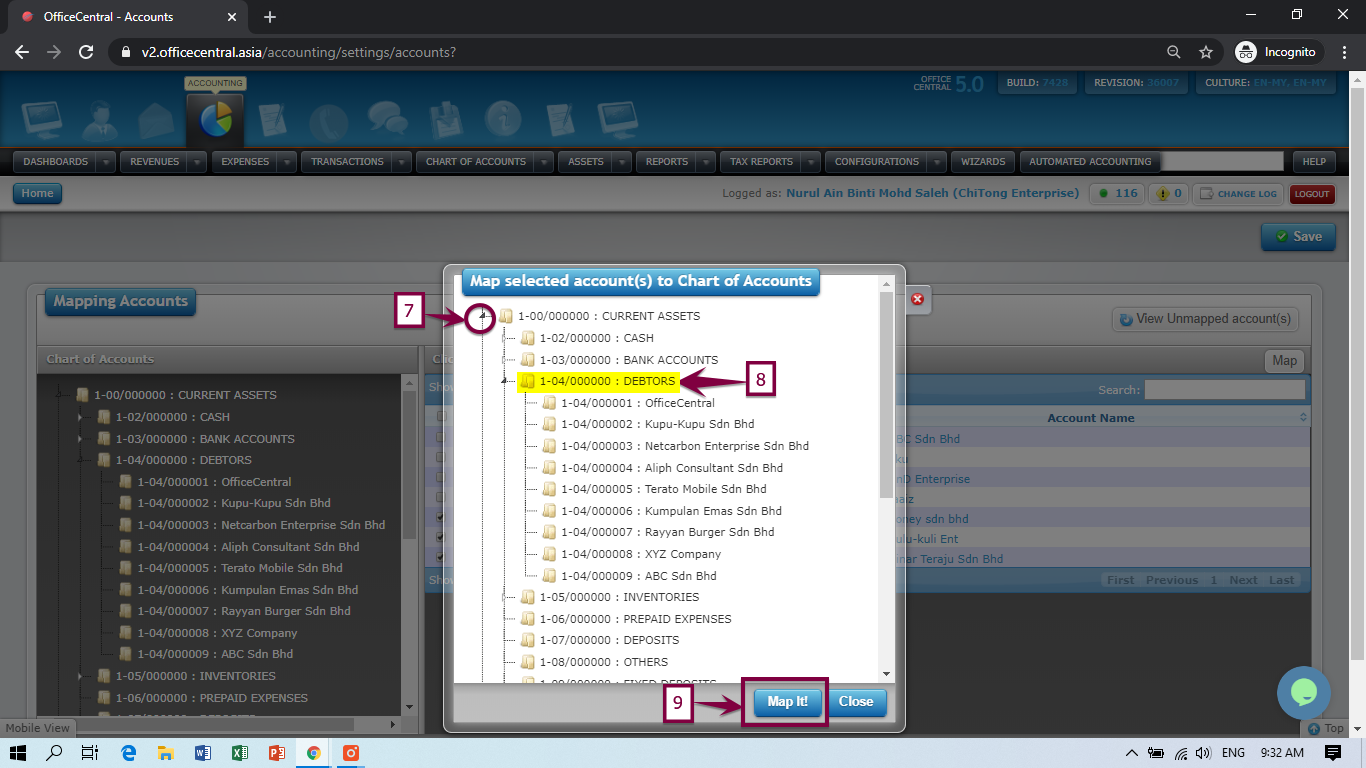Open the dropdown arrow next to REVENUES

pos(197,162)
